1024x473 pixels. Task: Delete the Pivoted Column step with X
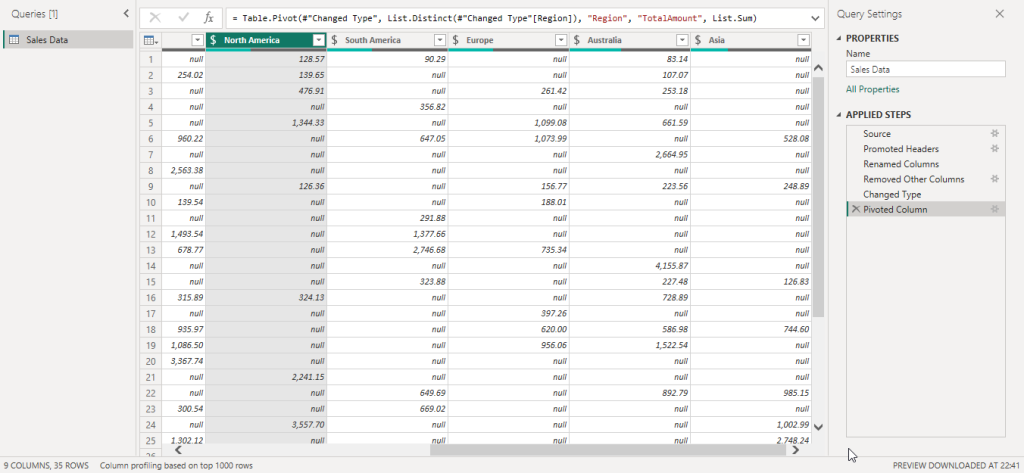click(856, 209)
